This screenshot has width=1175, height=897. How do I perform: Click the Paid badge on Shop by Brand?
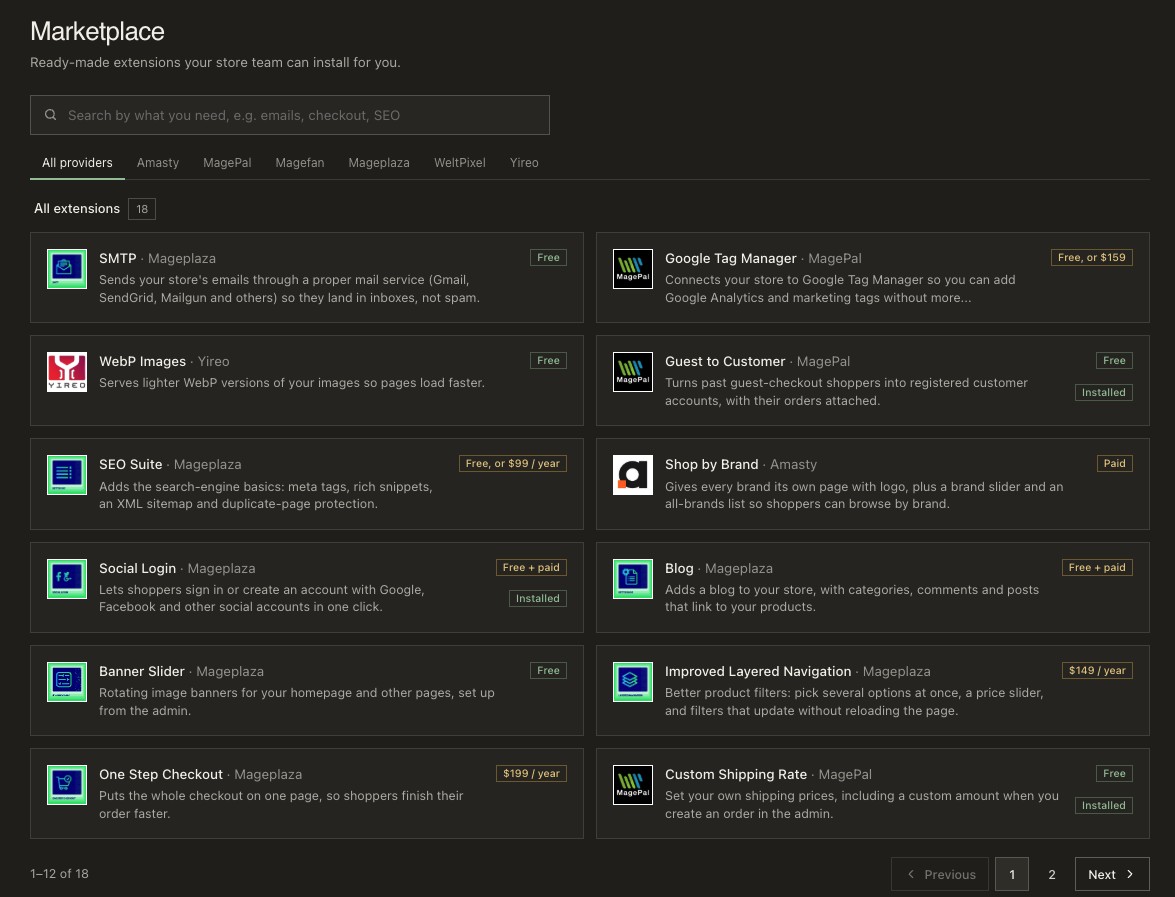coord(1114,463)
